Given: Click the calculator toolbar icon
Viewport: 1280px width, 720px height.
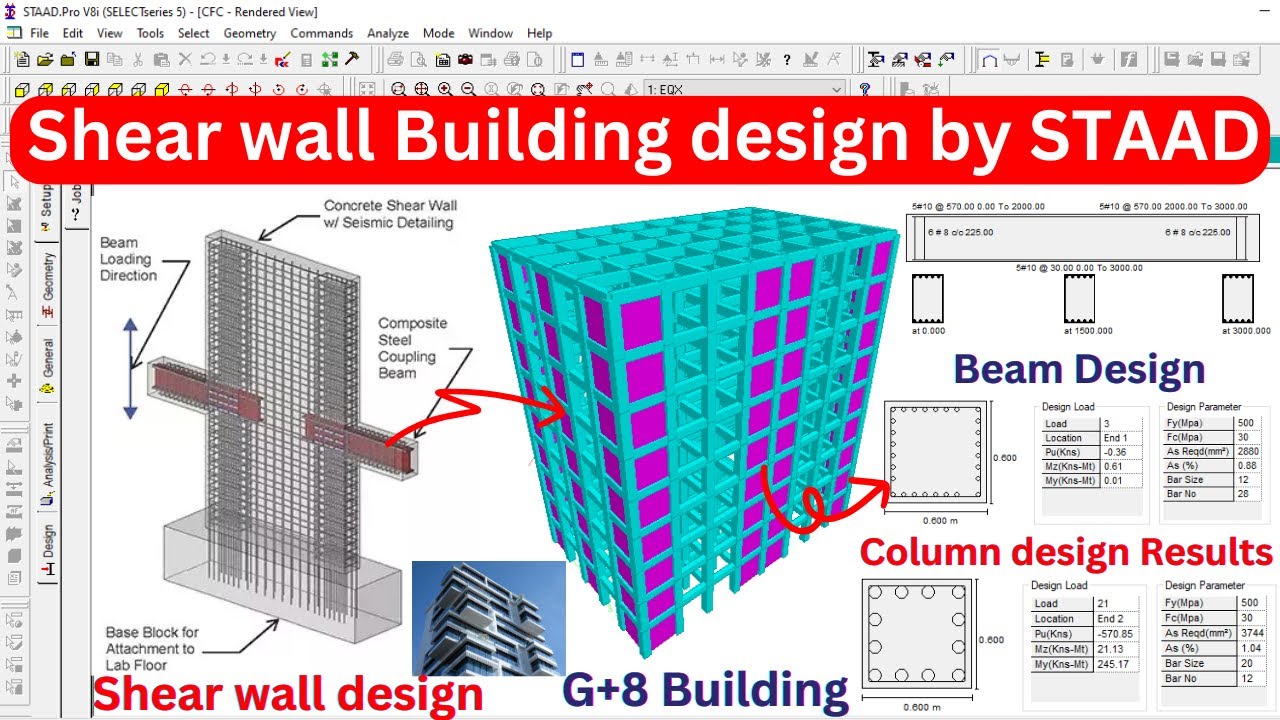Looking at the screenshot, I should pos(307,60).
